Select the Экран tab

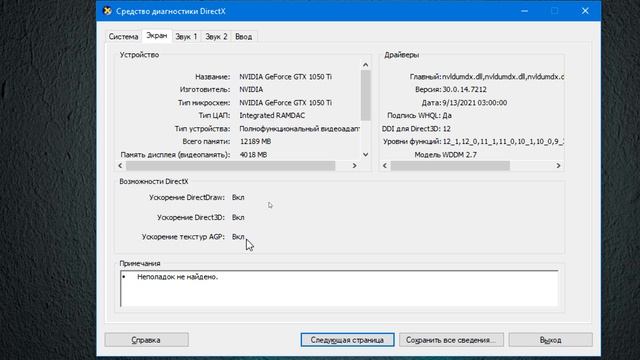click(157, 36)
